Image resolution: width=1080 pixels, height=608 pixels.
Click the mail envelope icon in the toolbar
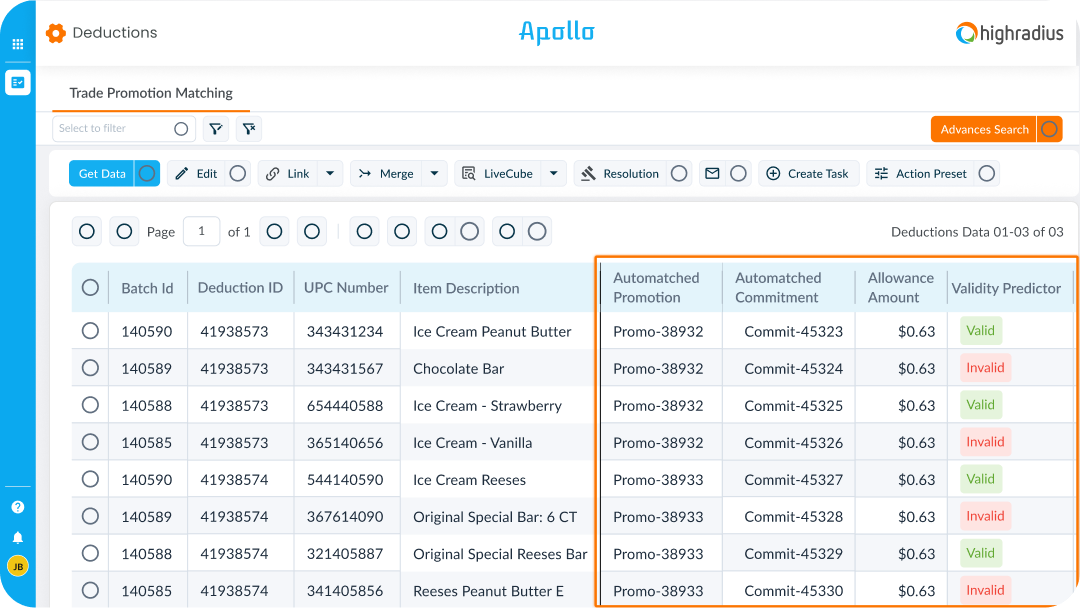tap(712, 173)
